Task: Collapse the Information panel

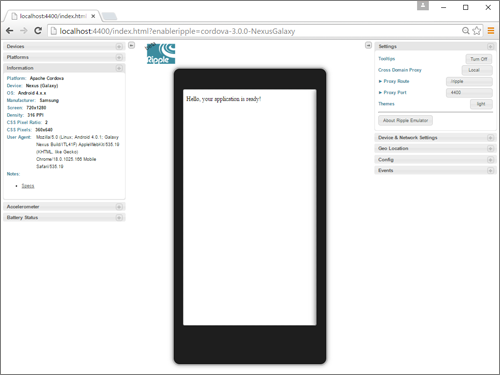Action: coord(64,68)
